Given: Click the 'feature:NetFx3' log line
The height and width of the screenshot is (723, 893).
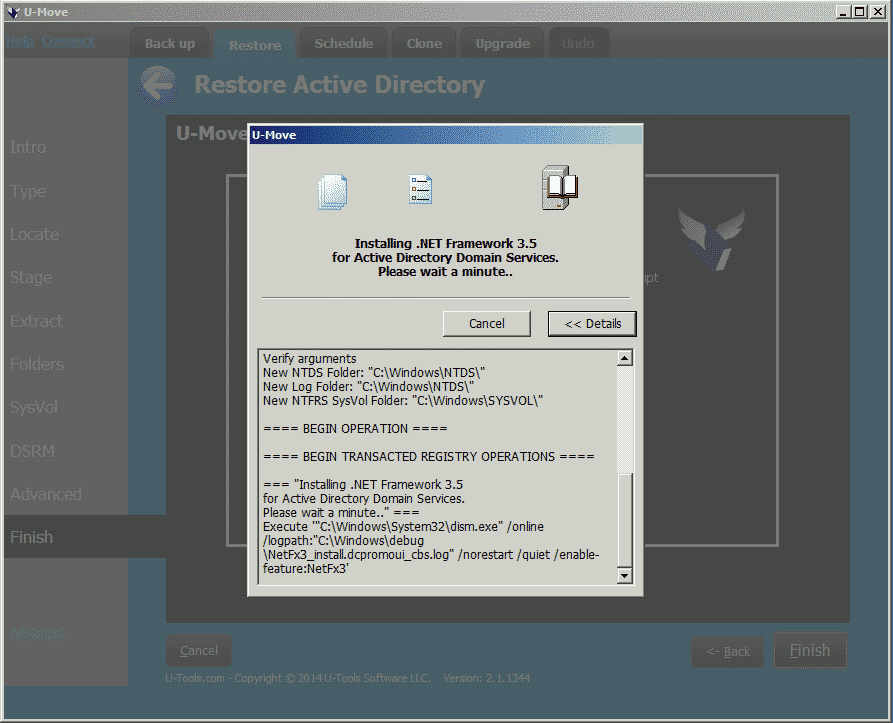Looking at the screenshot, I should tap(305, 569).
